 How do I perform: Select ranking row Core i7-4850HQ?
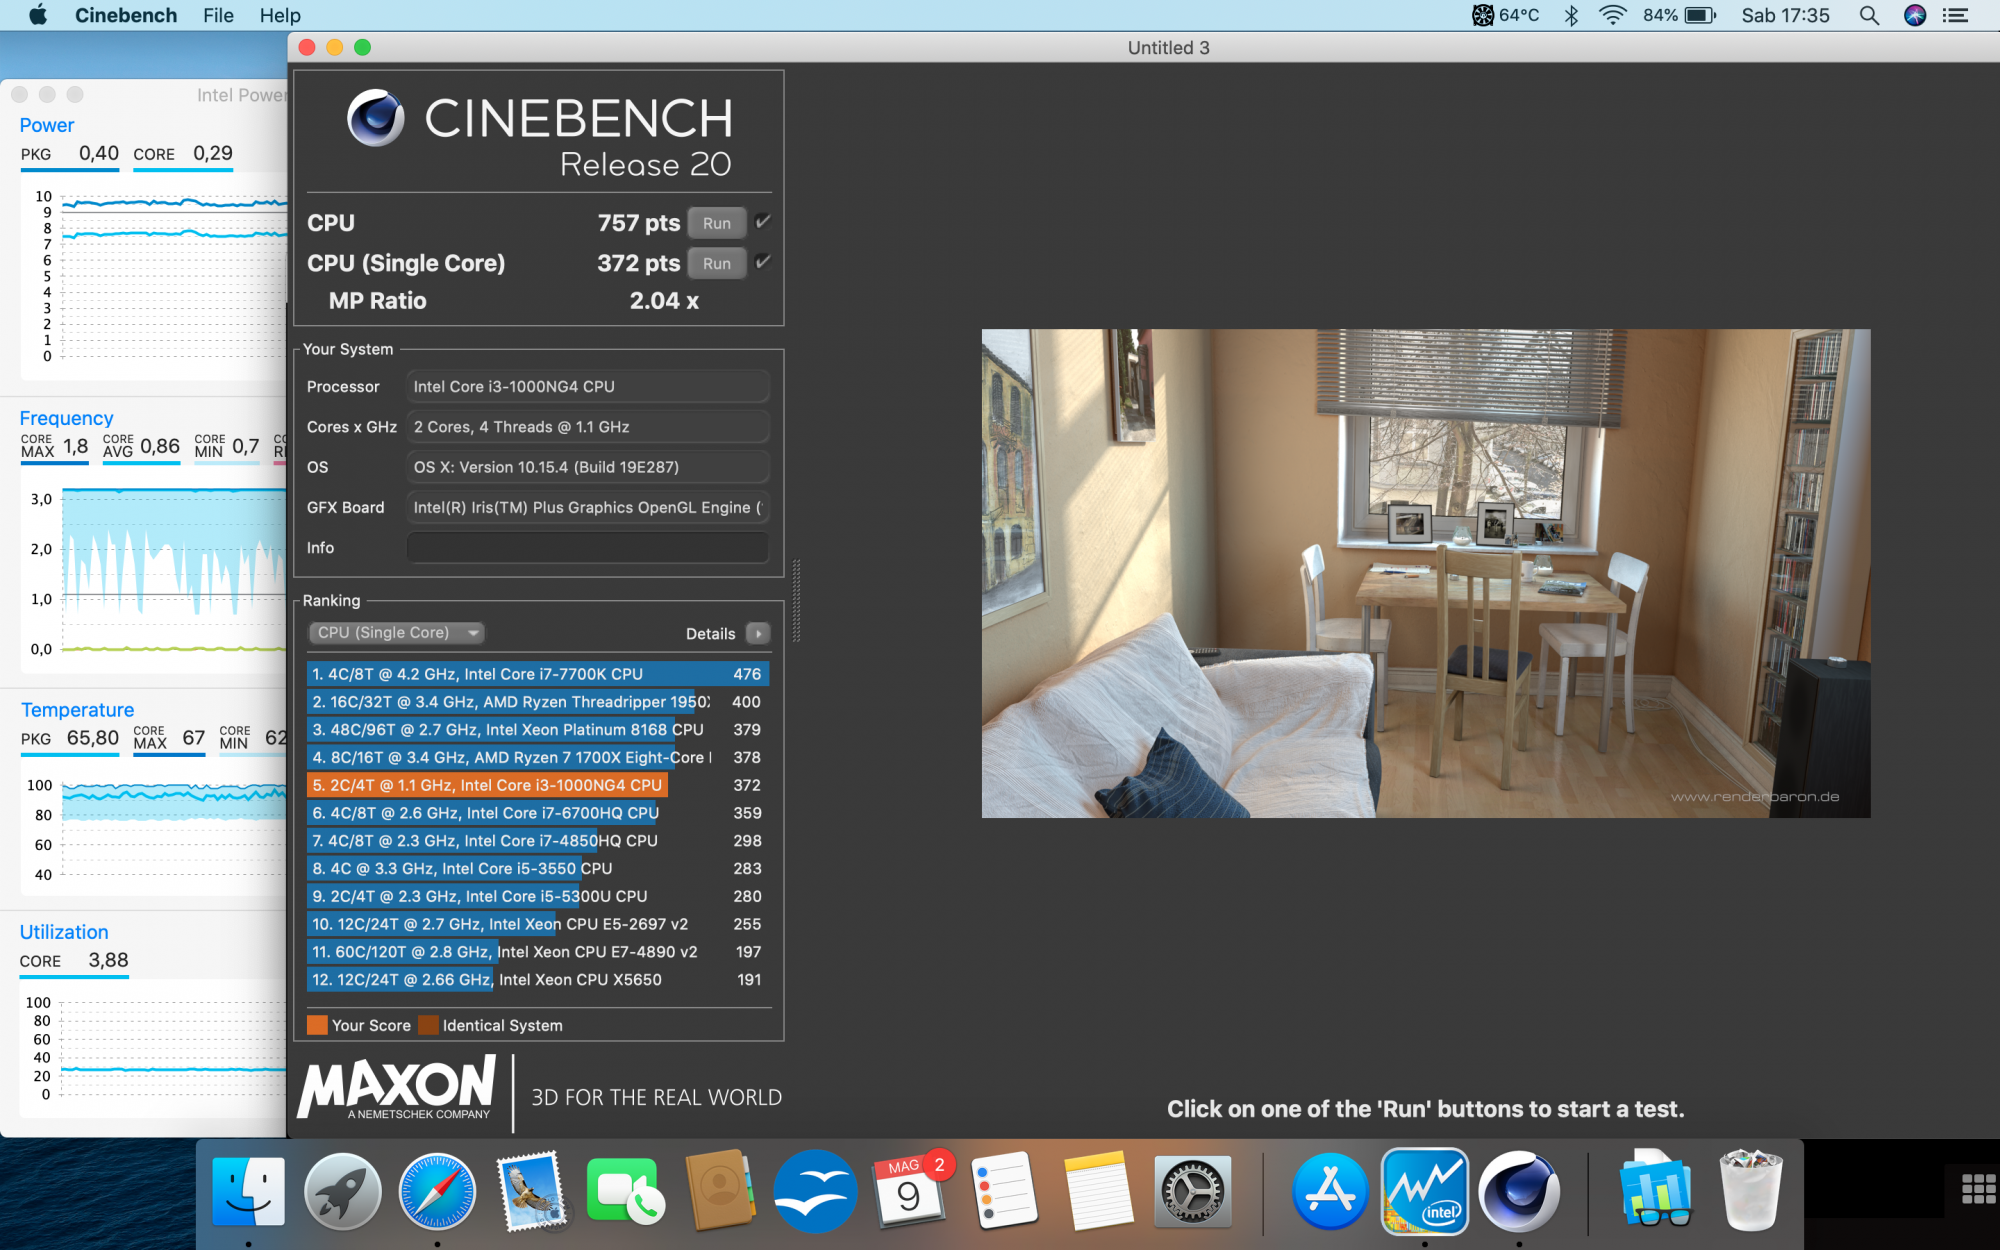[x=538, y=841]
